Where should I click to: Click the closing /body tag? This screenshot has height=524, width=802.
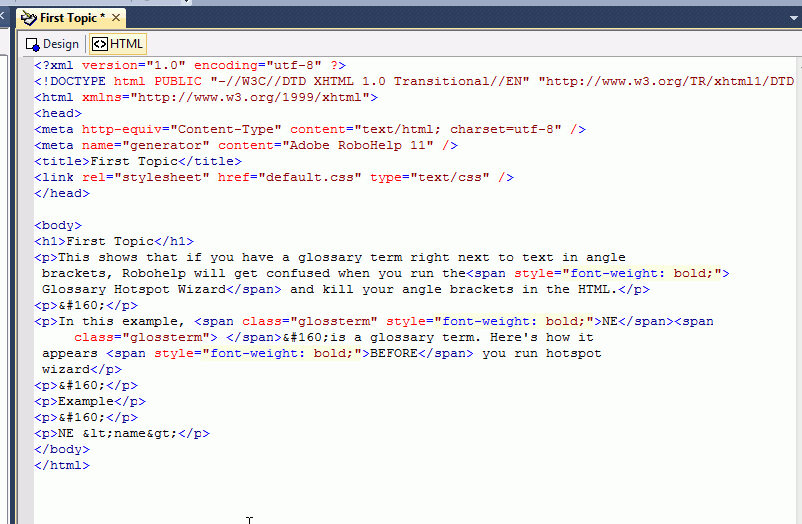[x=62, y=449]
